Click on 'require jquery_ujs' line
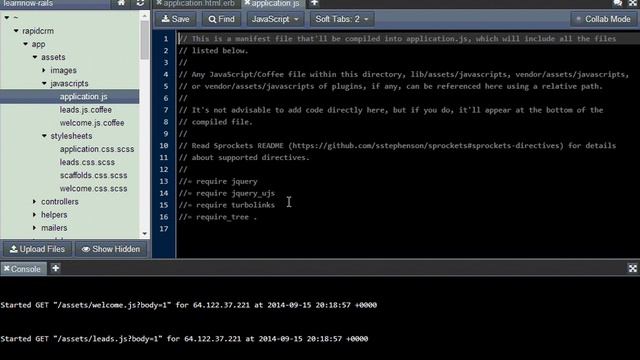This screenshot has height=360, width=640. coord(227,193)
